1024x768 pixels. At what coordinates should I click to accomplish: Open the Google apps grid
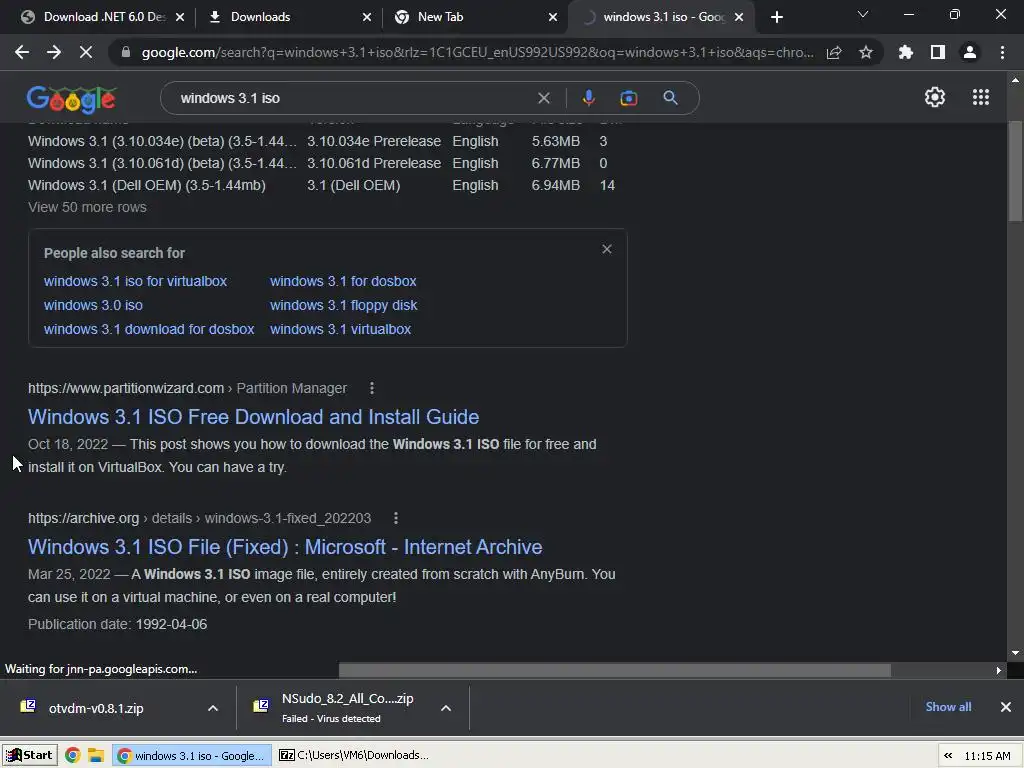coord(981,97)
